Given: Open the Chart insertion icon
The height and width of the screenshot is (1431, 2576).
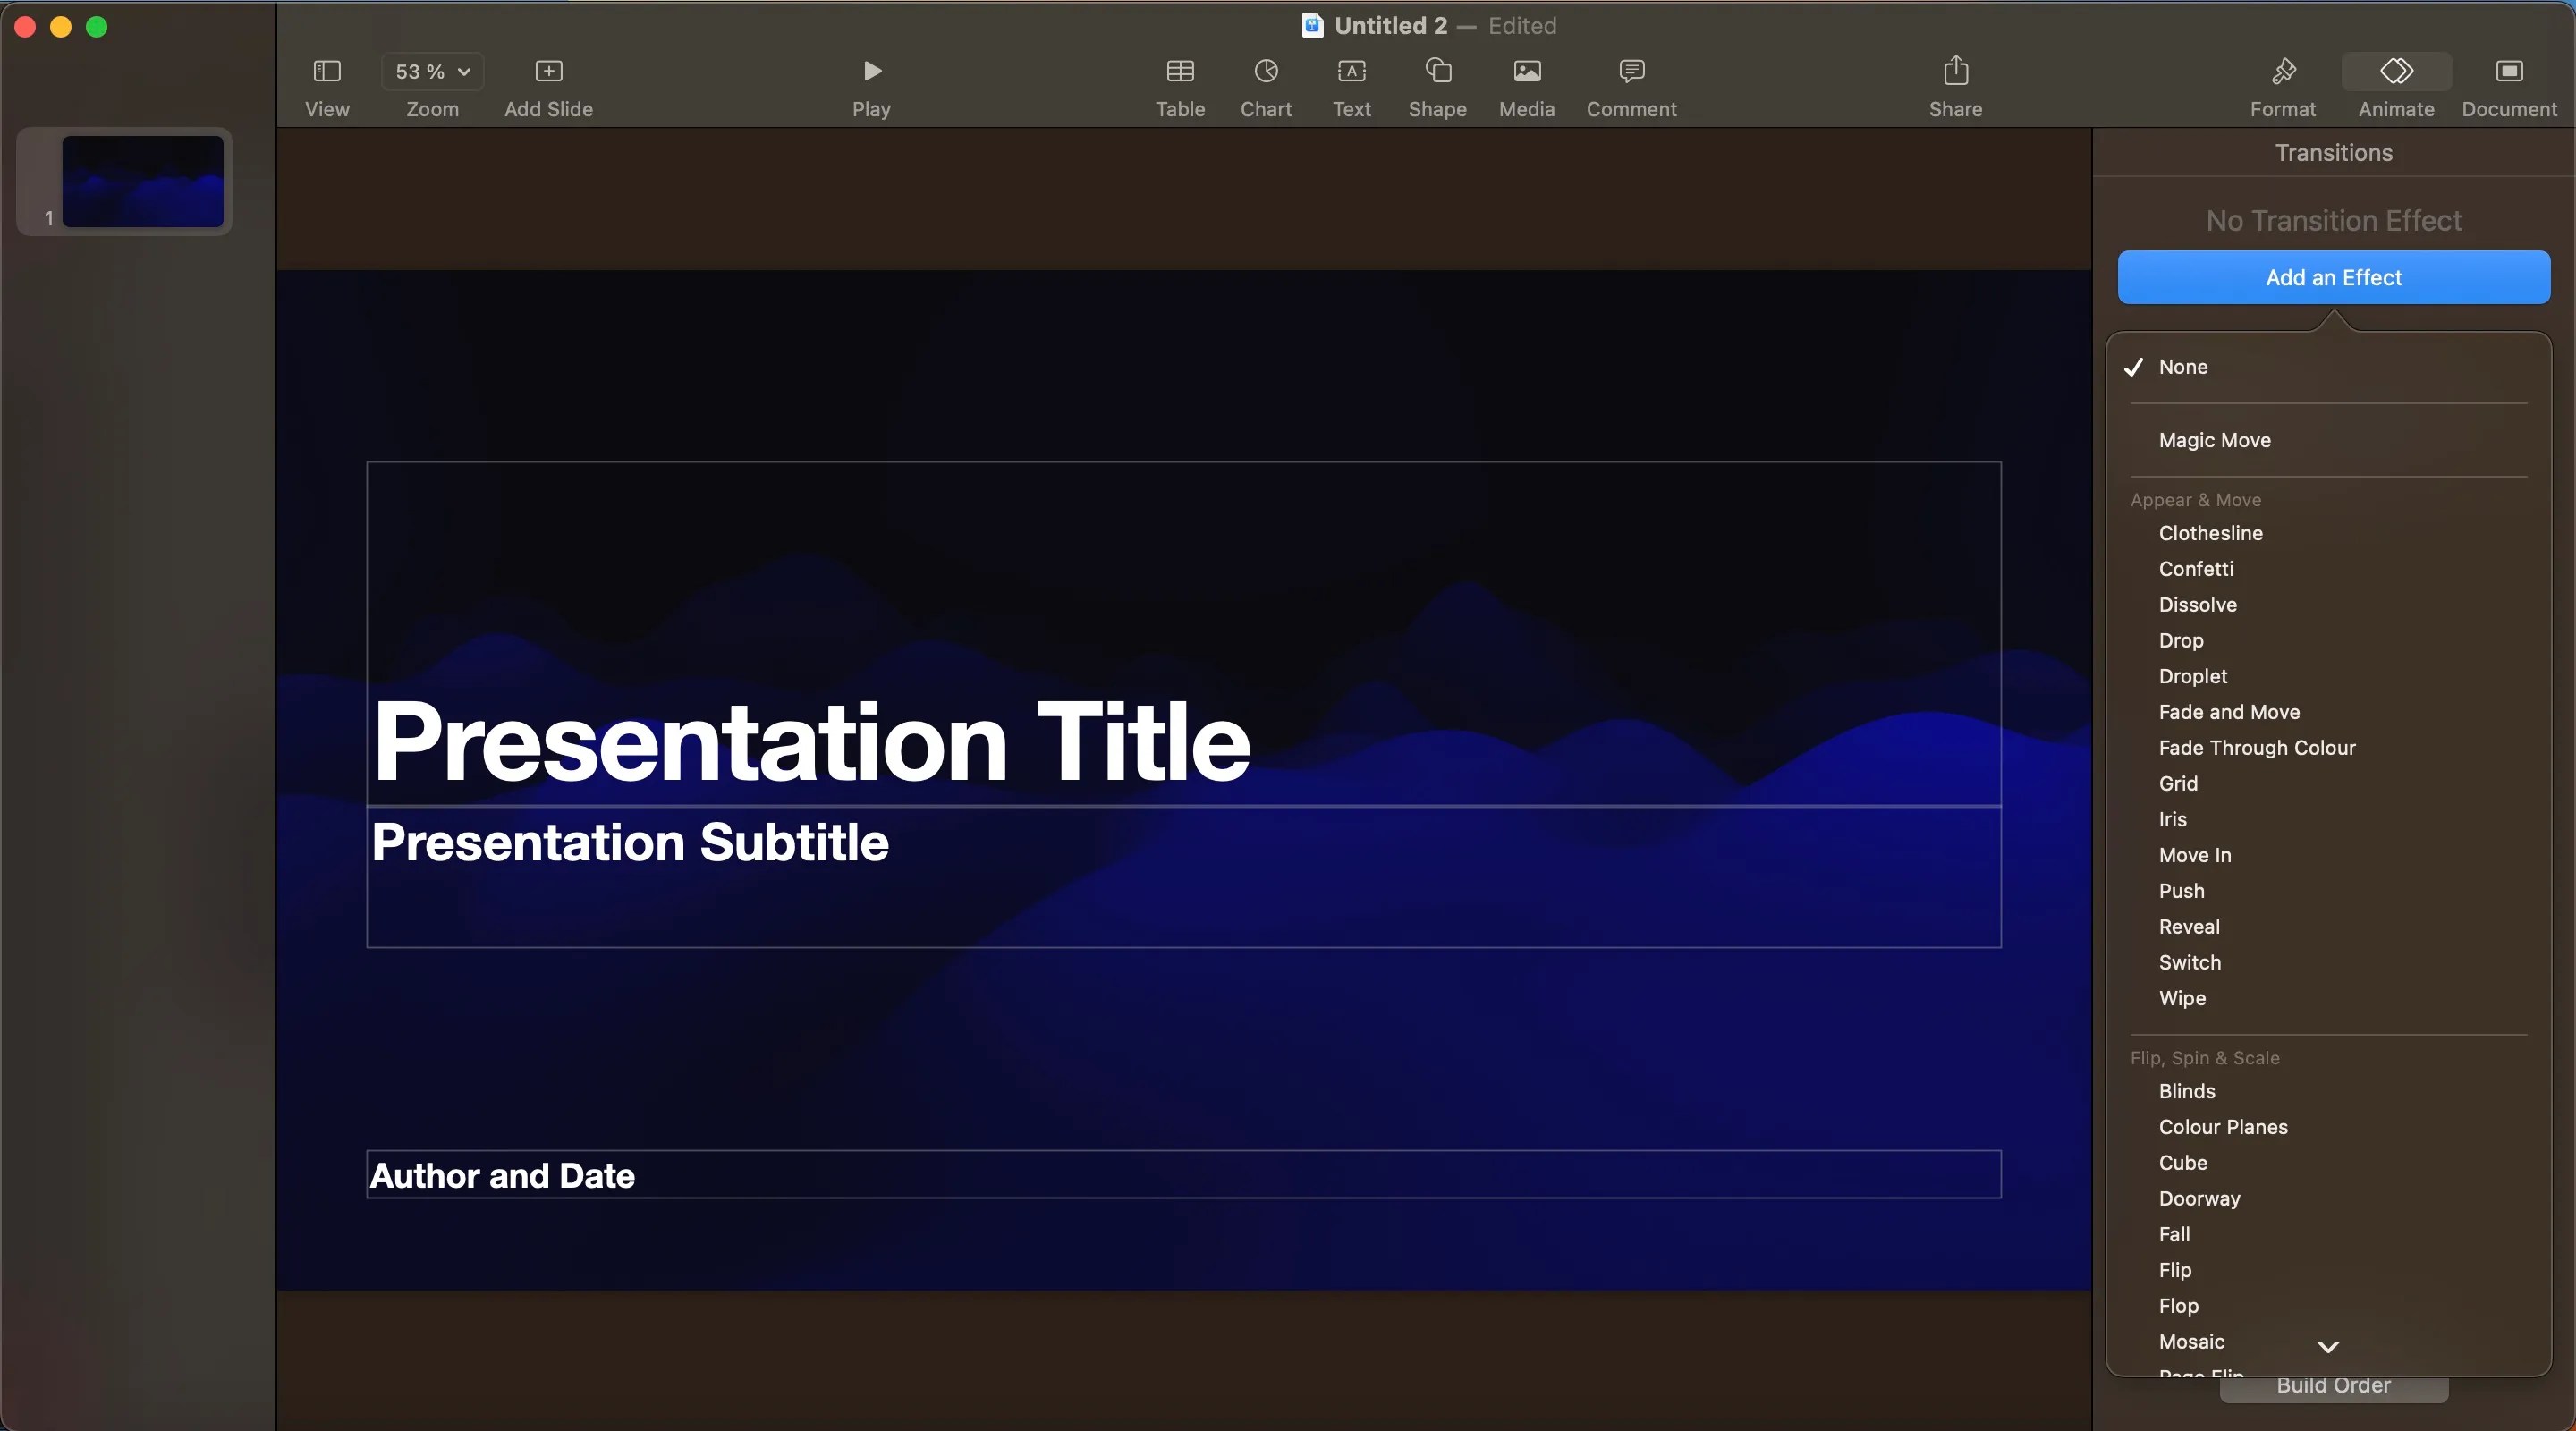Looking at the screenshot, I should pos(1266,72).
